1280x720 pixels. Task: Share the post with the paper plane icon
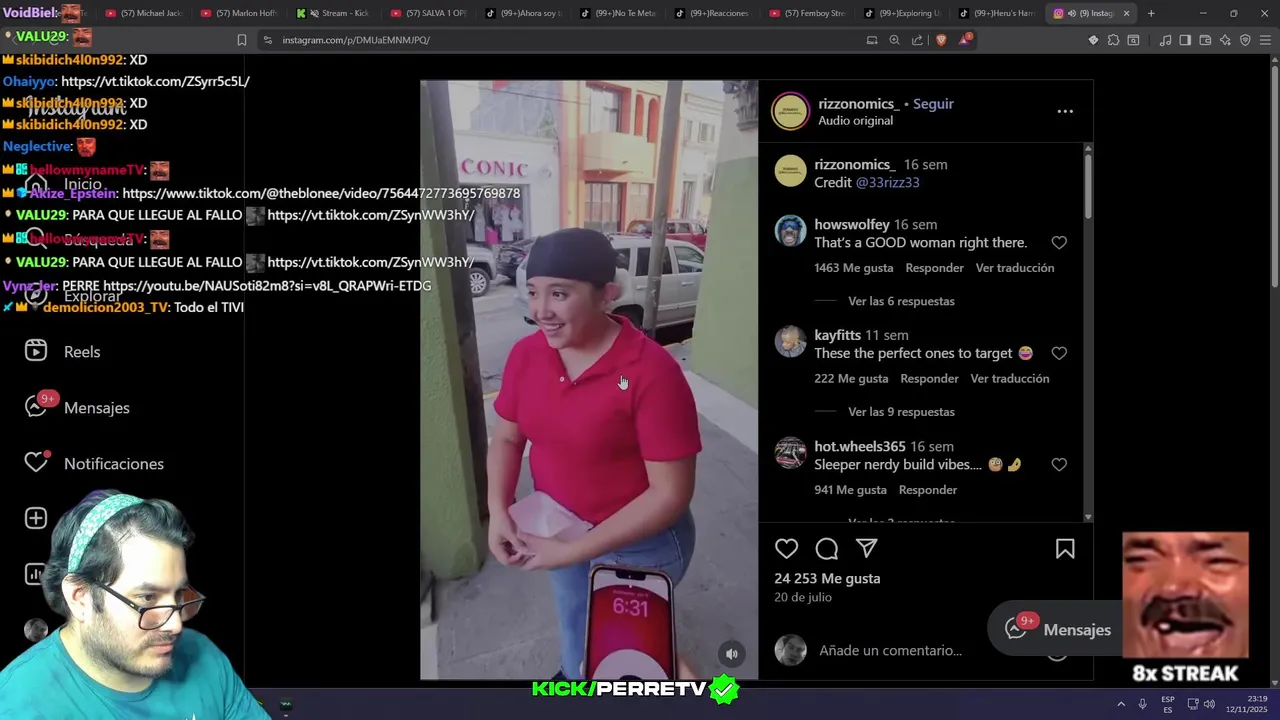867,548
